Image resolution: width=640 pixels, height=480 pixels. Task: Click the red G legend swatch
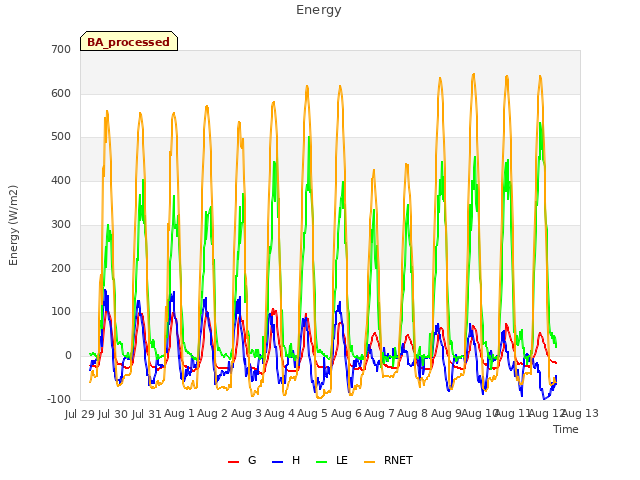coord(233,462)
